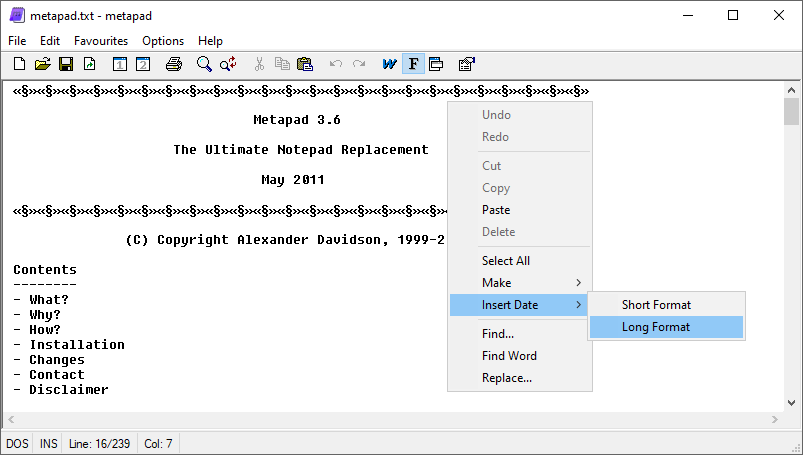The width and height of the screenshot is (803, 455).
Task: Click 'Col: 7' in status bar
Action: pyautogui.click(x=158, y=444)
